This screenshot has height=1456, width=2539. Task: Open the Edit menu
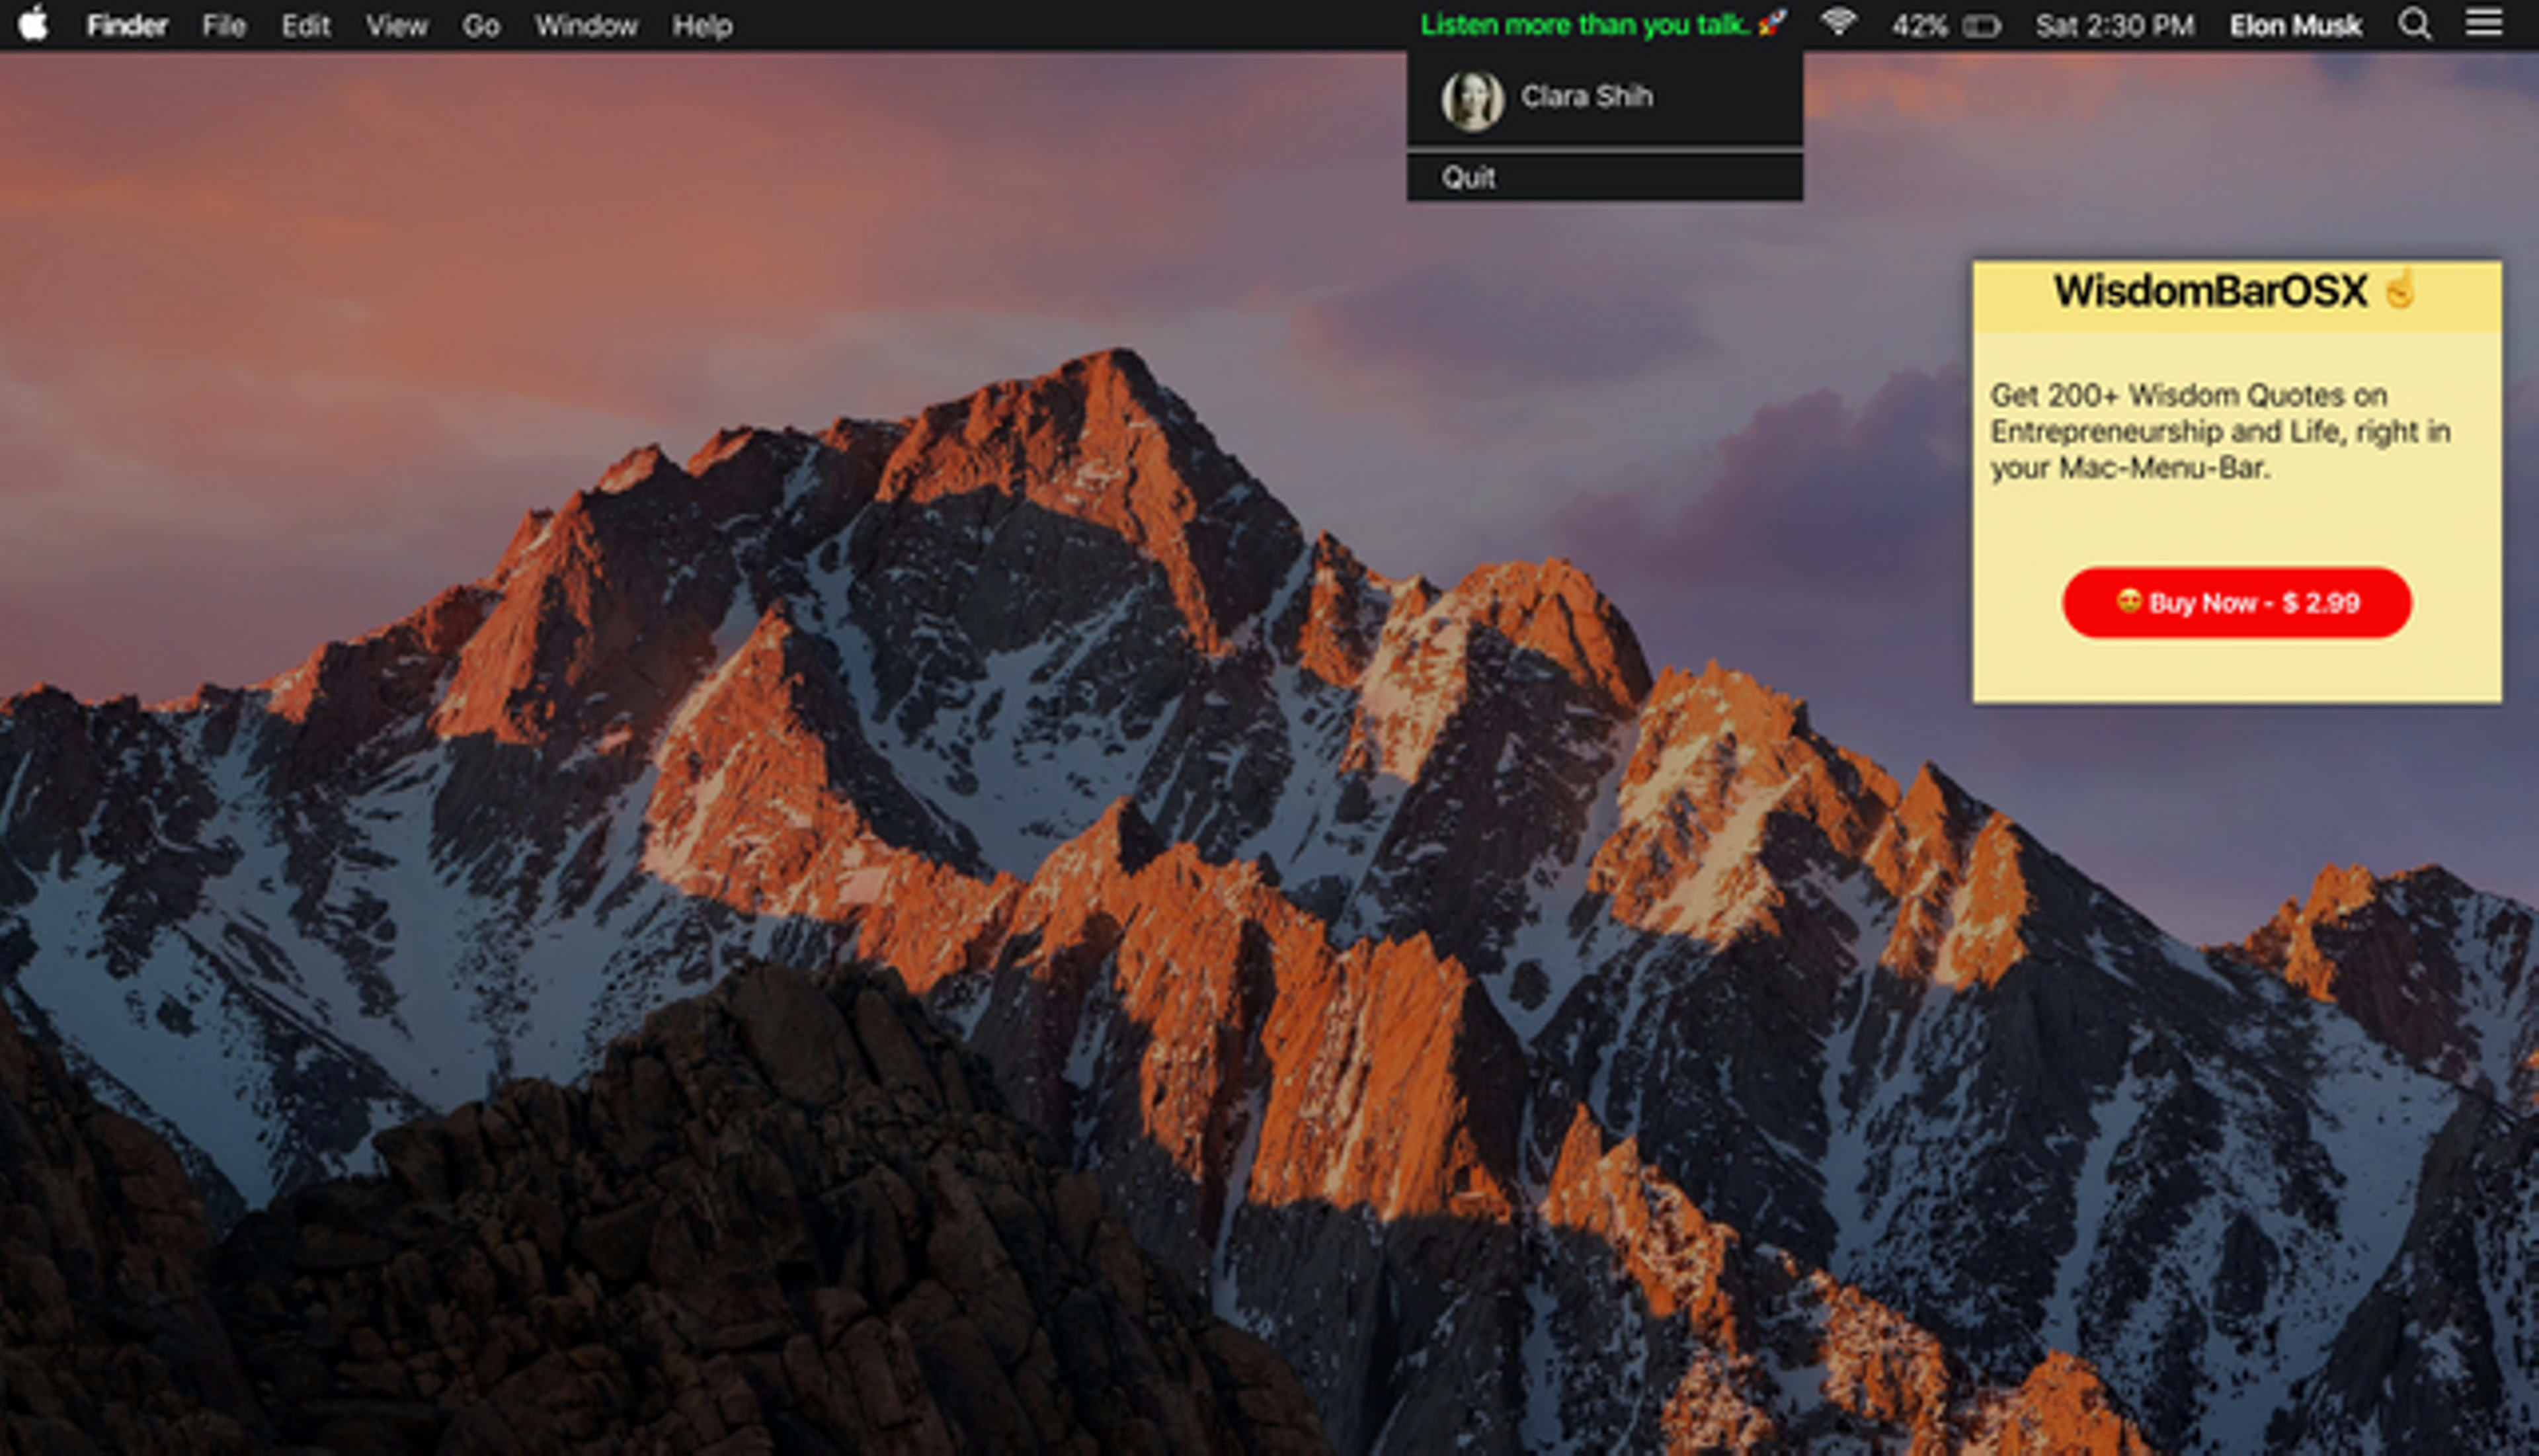click(305, 25)
